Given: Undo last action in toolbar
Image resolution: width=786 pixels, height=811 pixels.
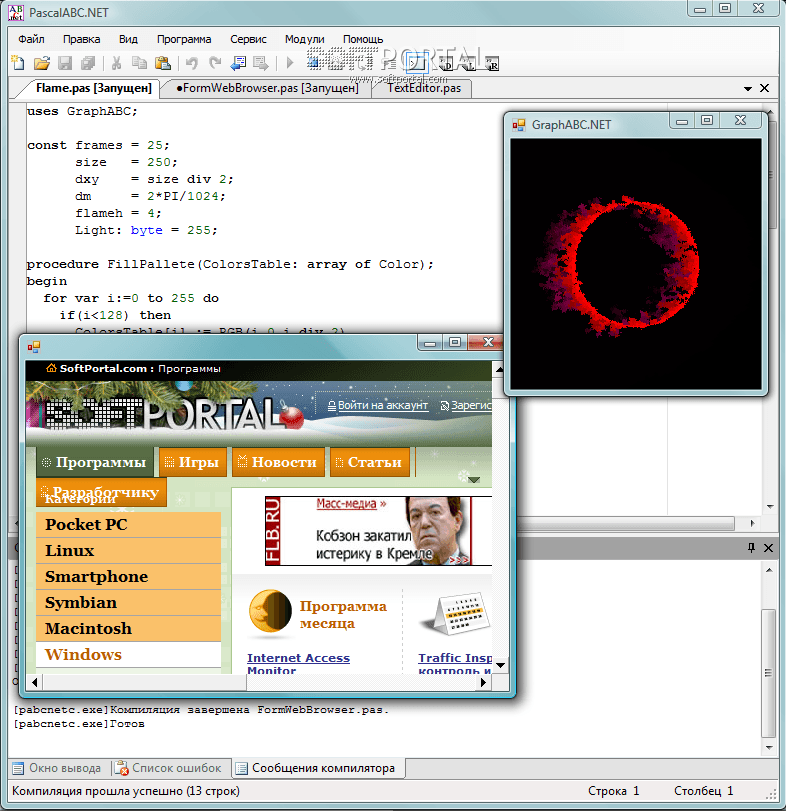Looking at the screenshot, I should (x=192, y=63).
